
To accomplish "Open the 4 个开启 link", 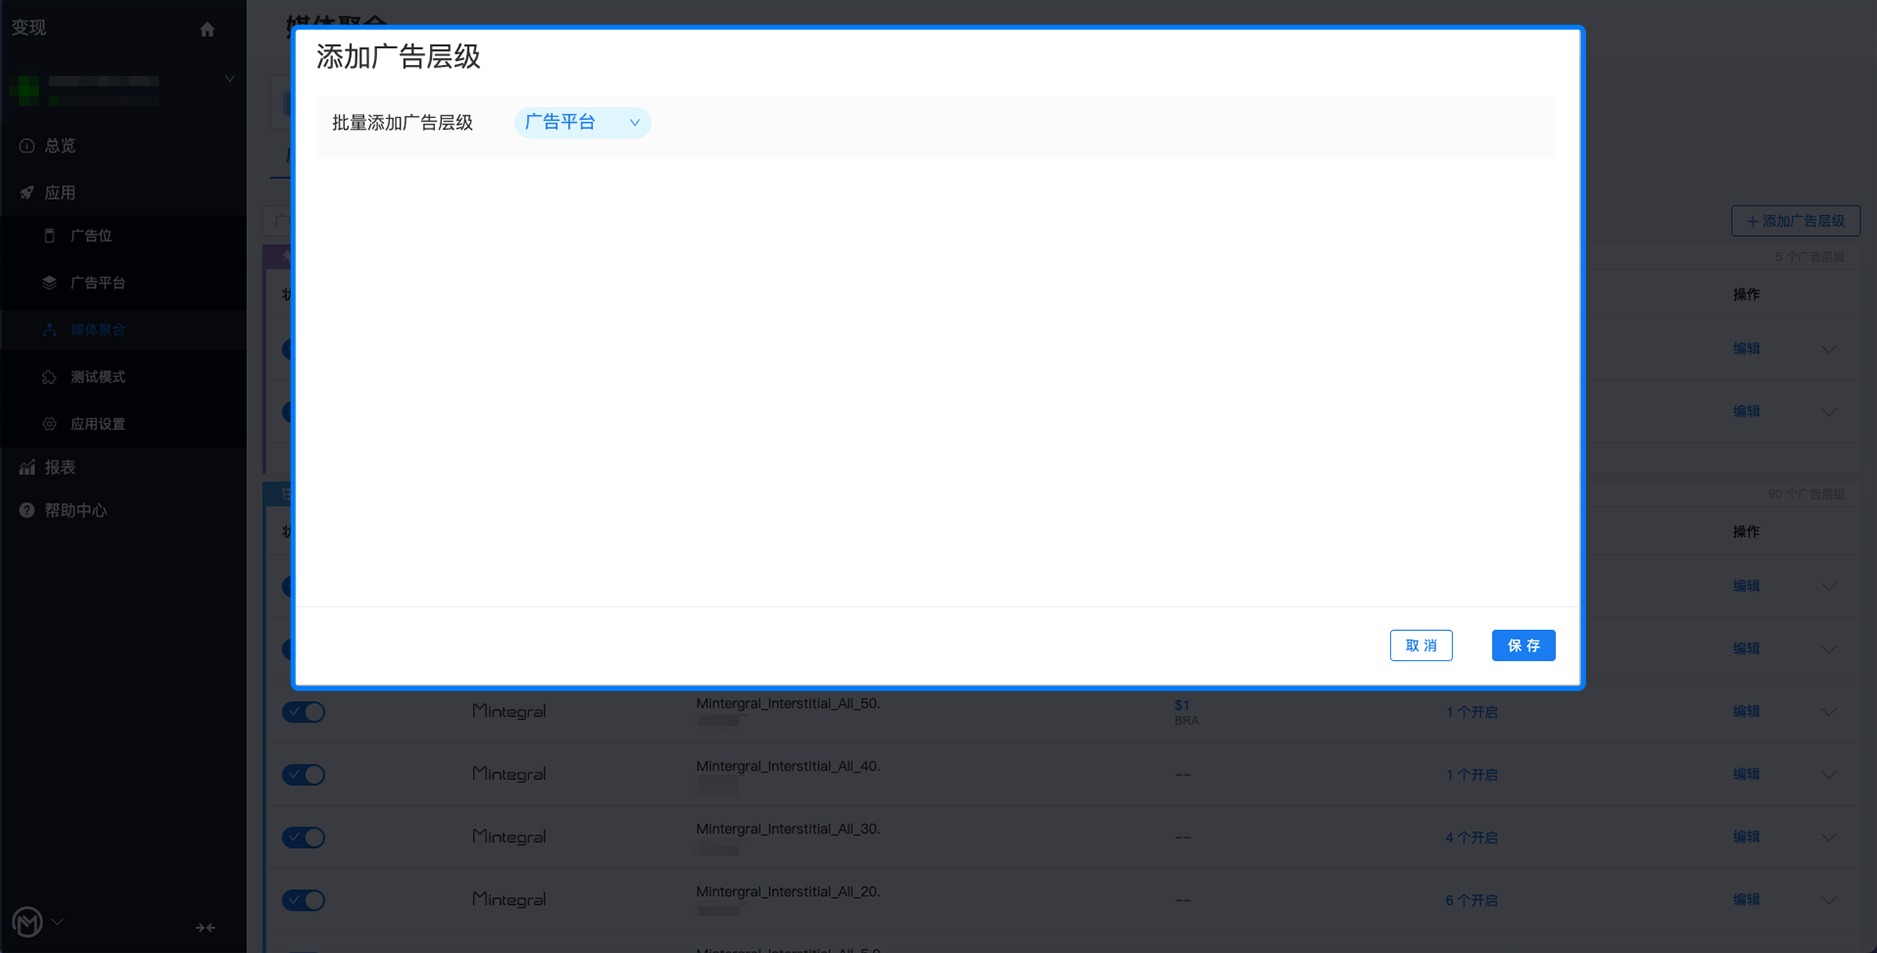I will (1471, 838).
